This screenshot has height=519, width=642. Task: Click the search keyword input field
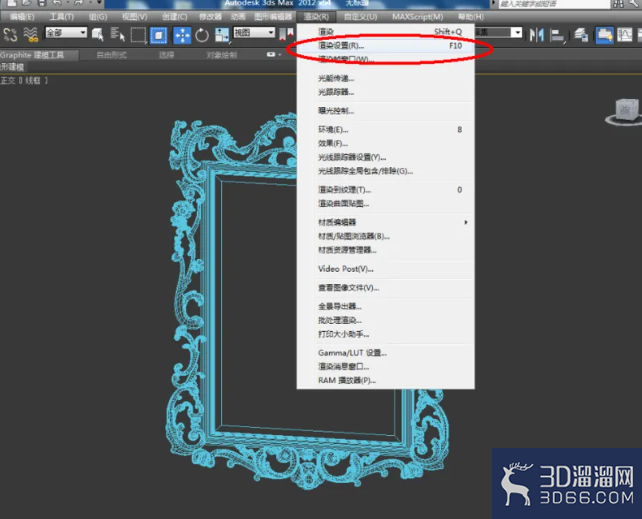pos(554,4)
